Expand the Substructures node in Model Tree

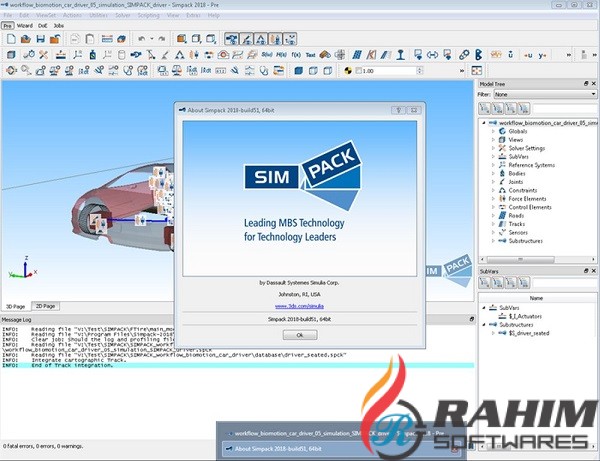[x=493, y=241]
